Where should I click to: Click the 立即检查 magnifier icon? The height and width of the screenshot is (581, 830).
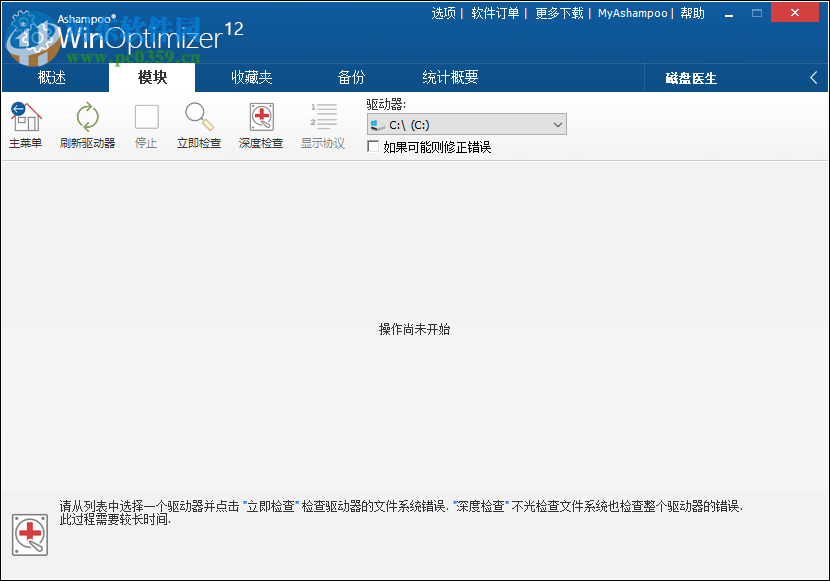198,118
